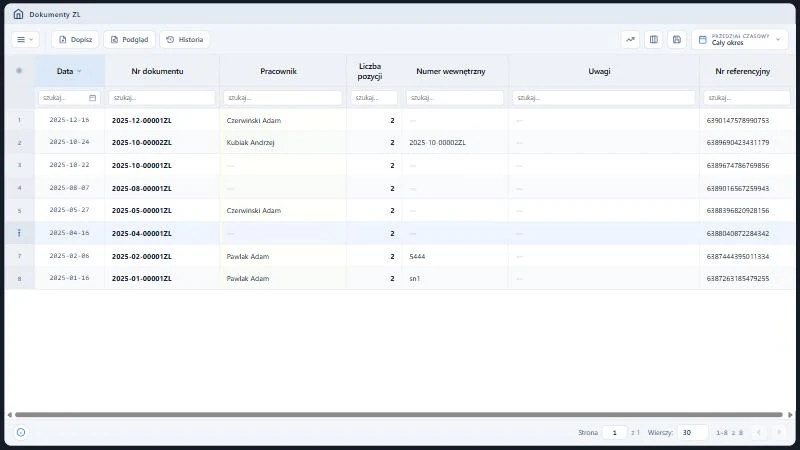800x450 pixels.
Task: Open the hamburger menu dropdown
Action: [25, 39]
